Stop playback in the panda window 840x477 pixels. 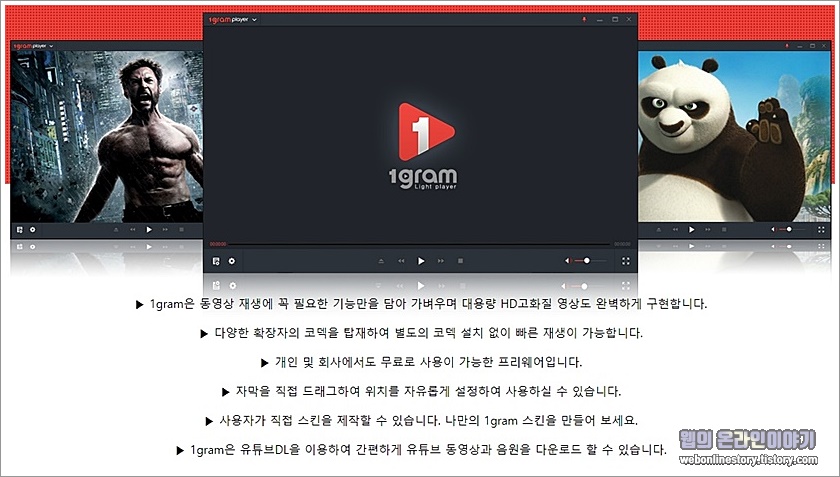(724, 229)
